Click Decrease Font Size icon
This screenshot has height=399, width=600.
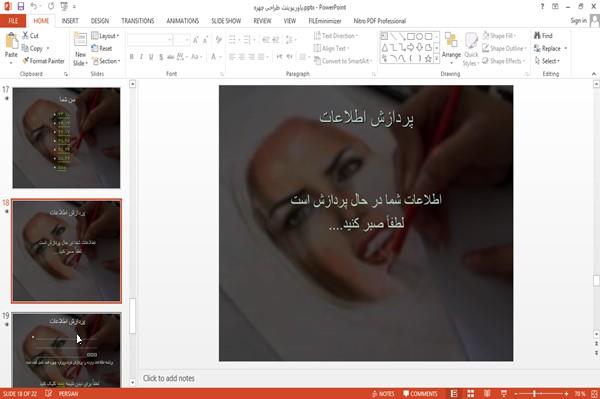tap(205, 39)
